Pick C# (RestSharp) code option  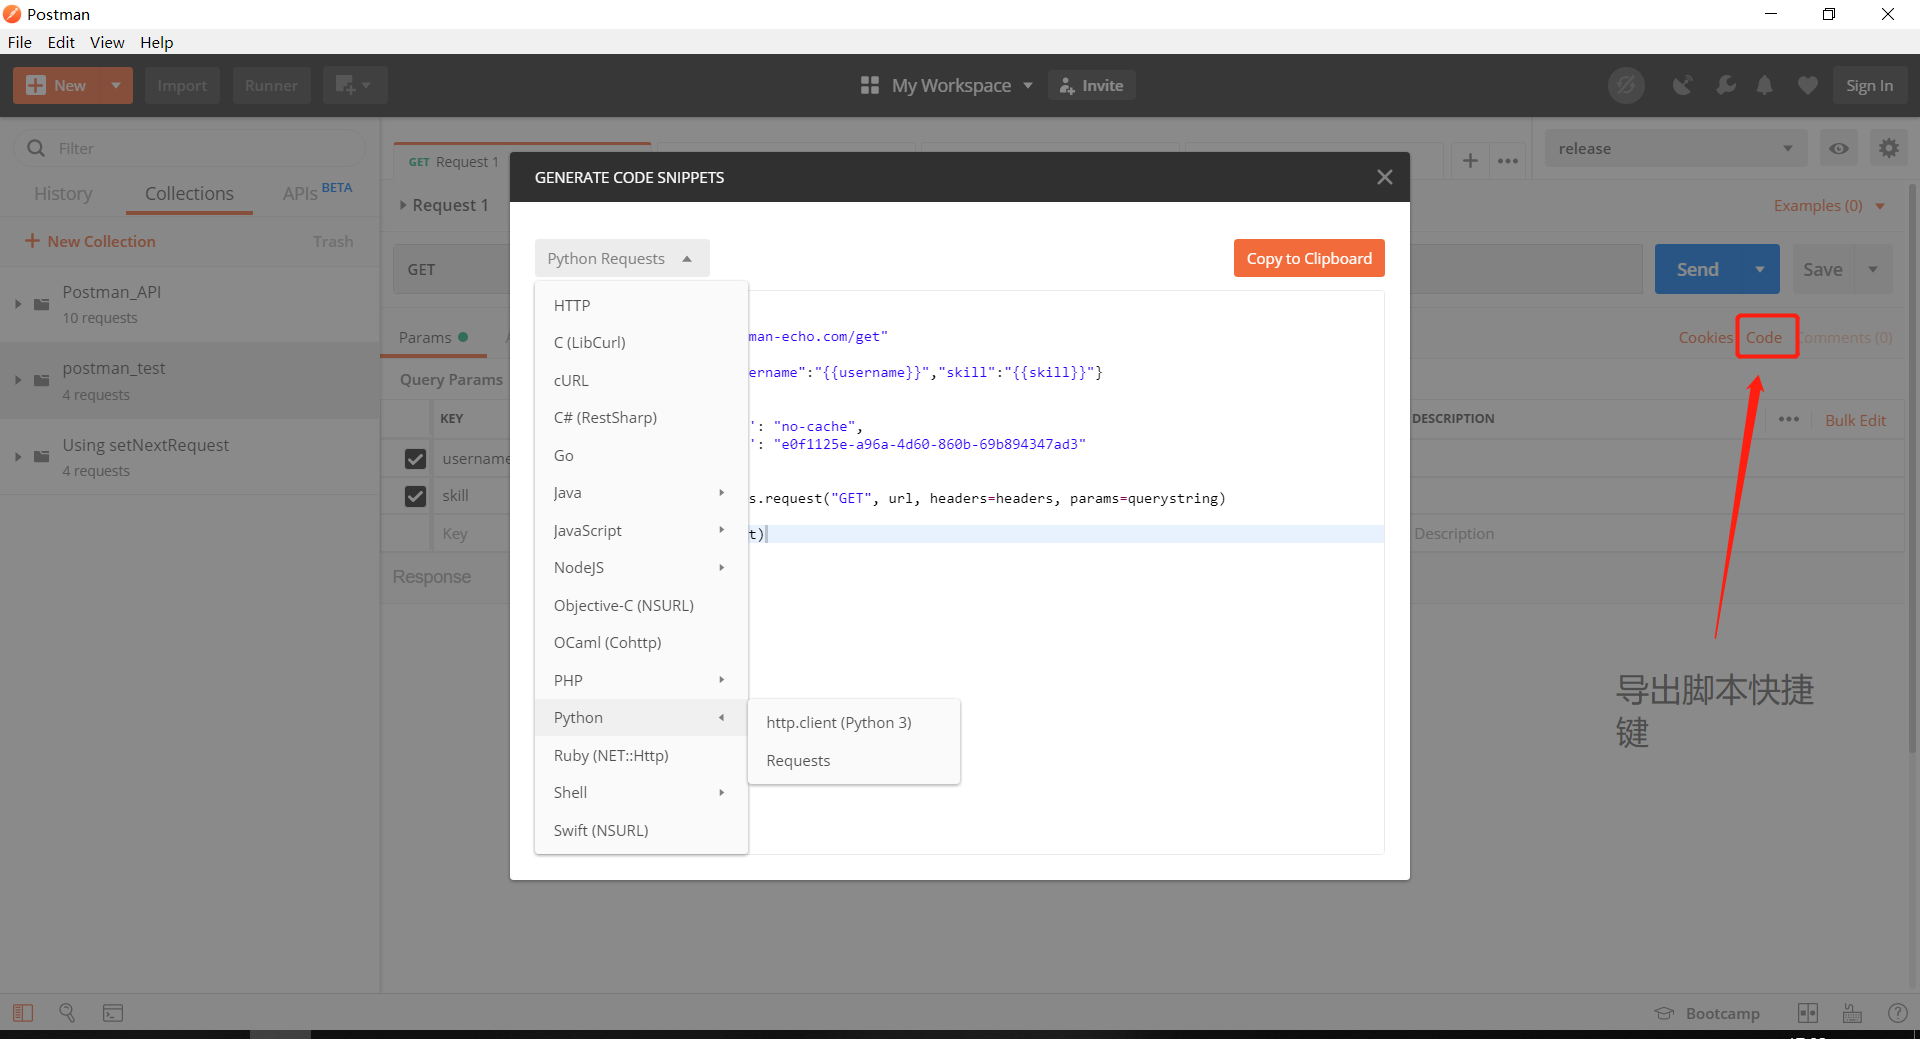click(641, 417)
